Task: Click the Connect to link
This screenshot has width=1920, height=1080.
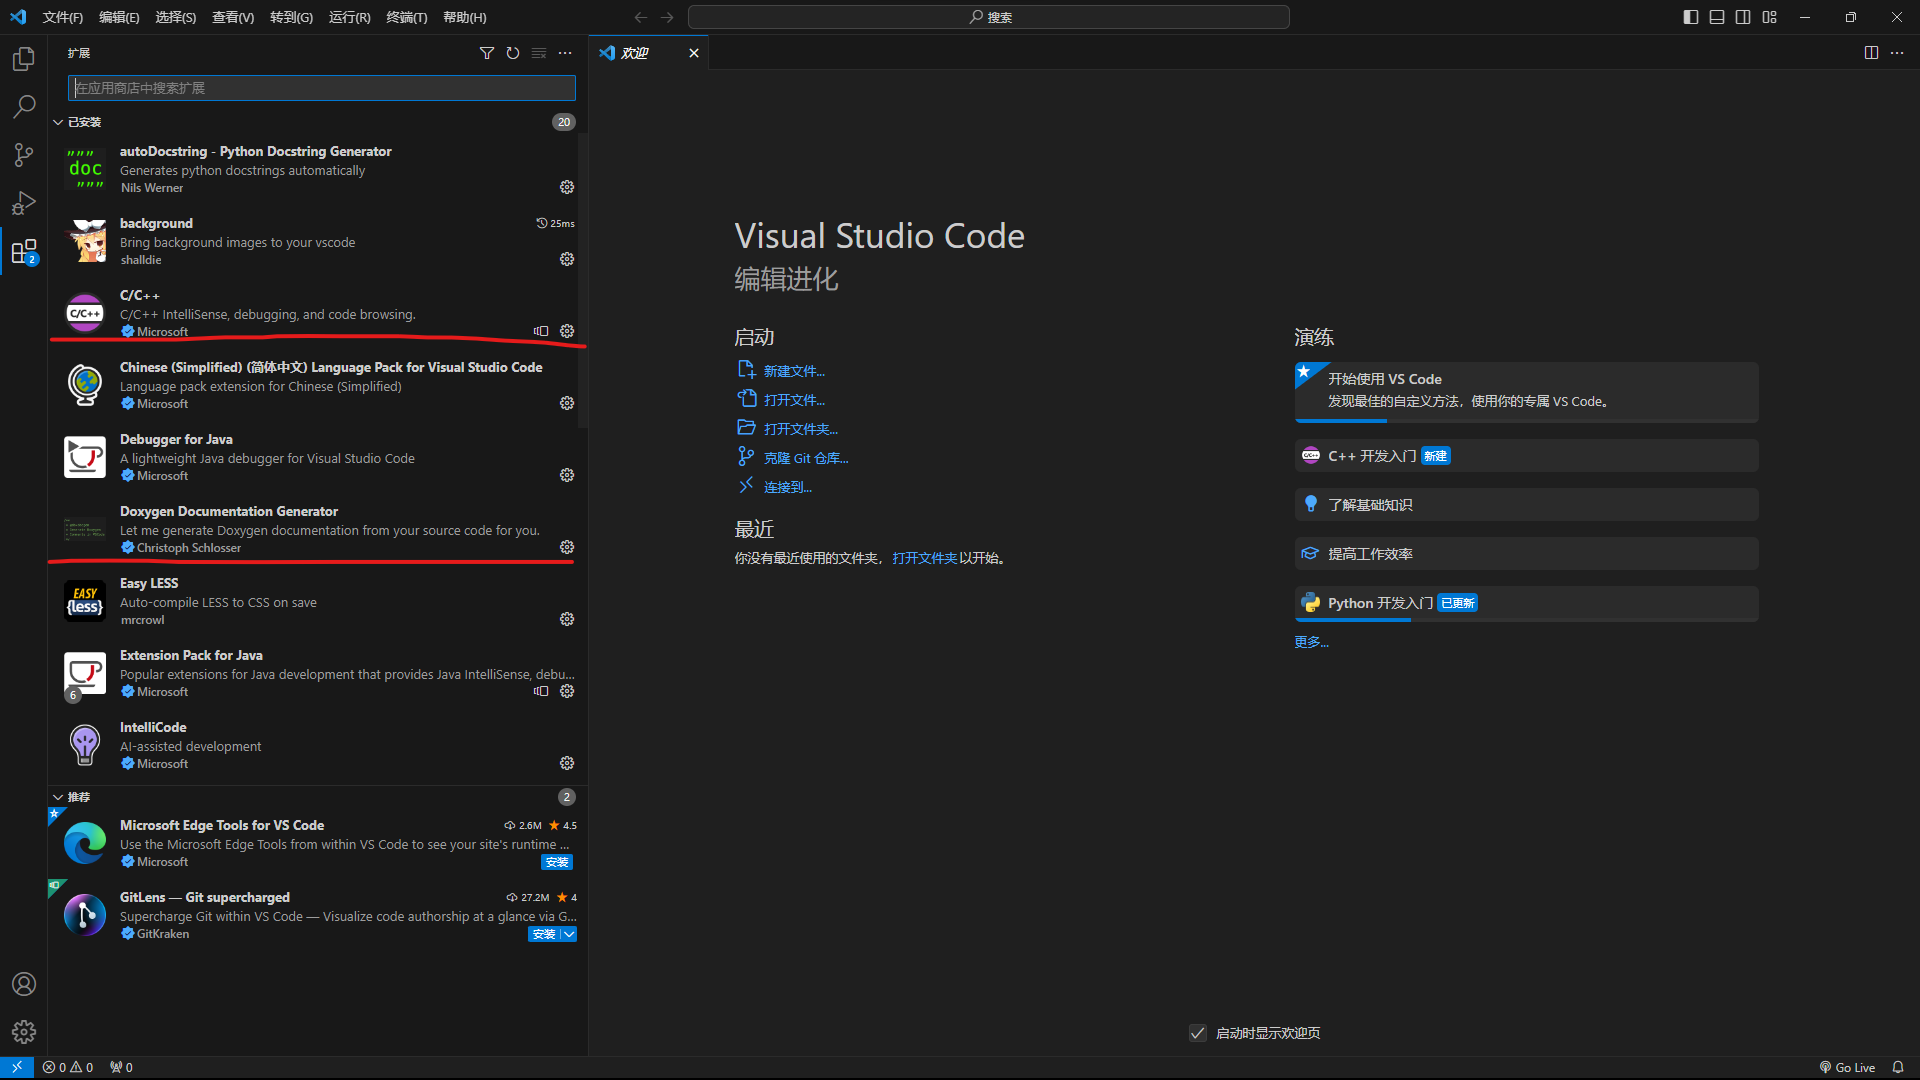Action: 788,487
